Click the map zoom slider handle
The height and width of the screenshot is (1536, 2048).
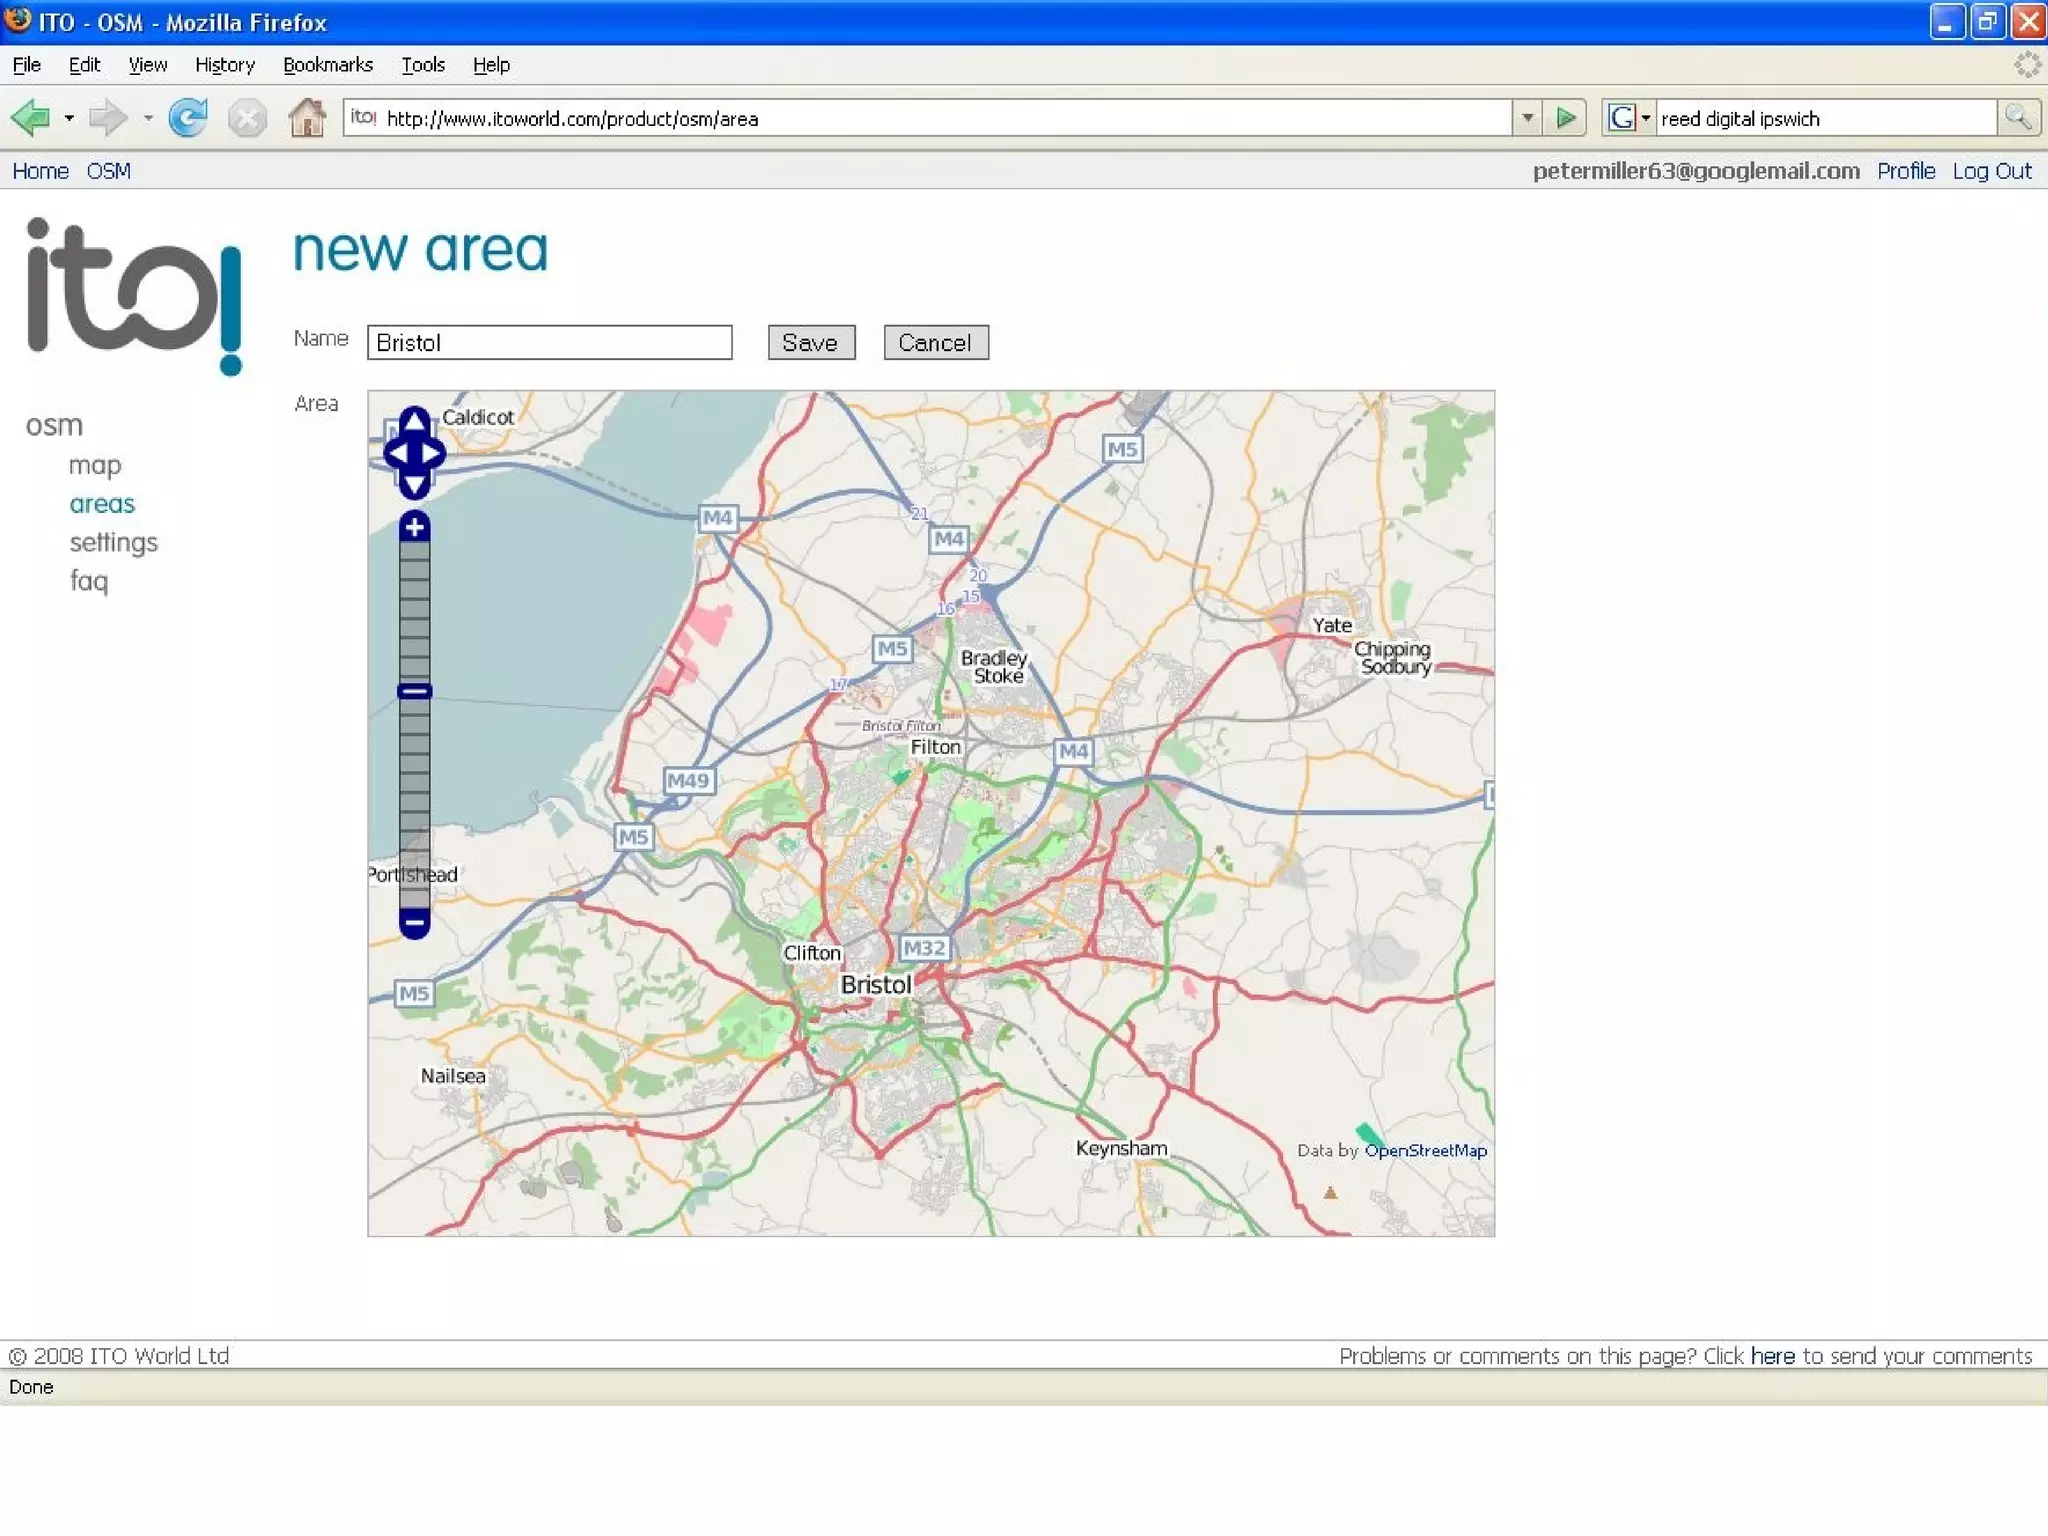tap(414, 691)
